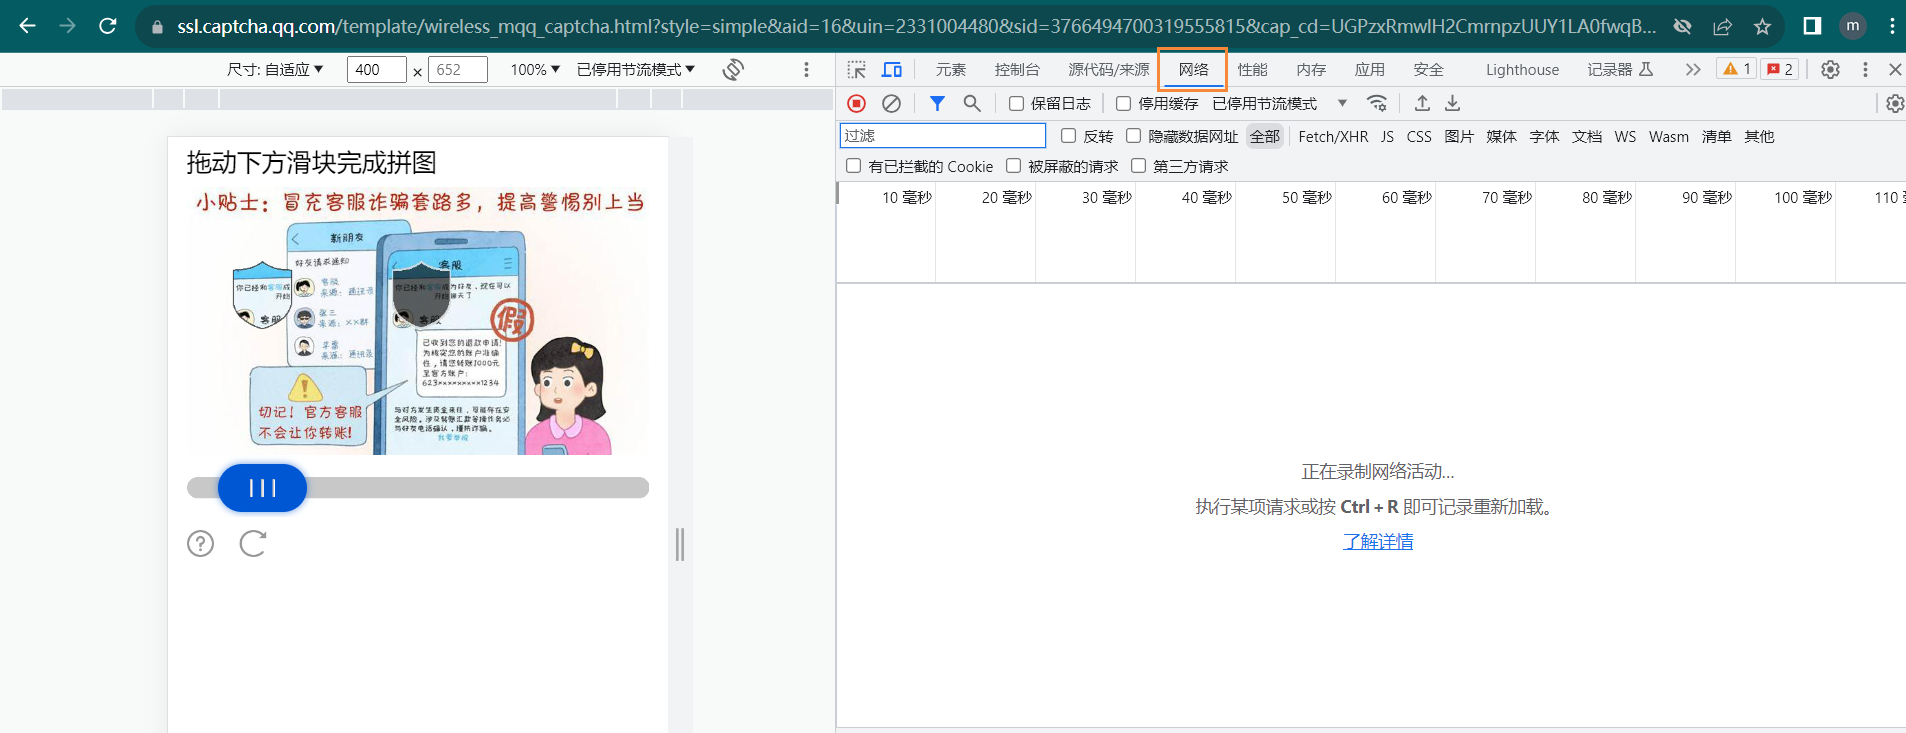Click the errors count badge

click(1780, 69)
